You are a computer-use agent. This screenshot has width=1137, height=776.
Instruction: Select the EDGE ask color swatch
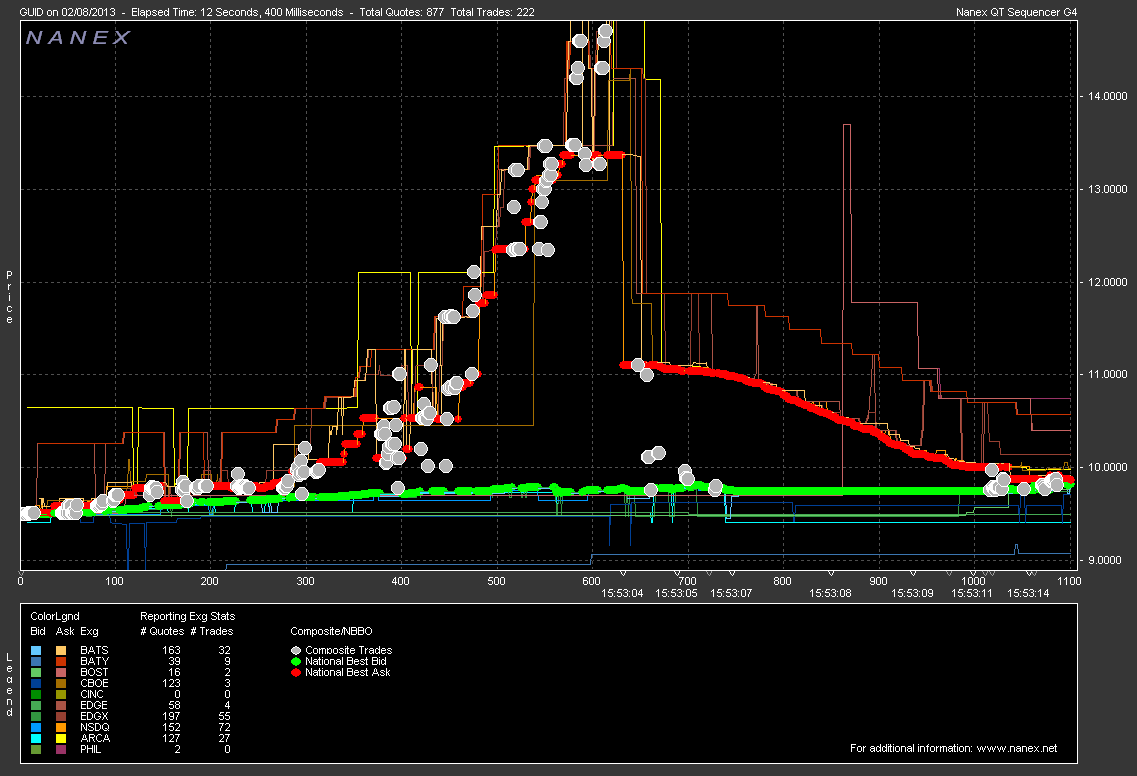pos(61,705)
